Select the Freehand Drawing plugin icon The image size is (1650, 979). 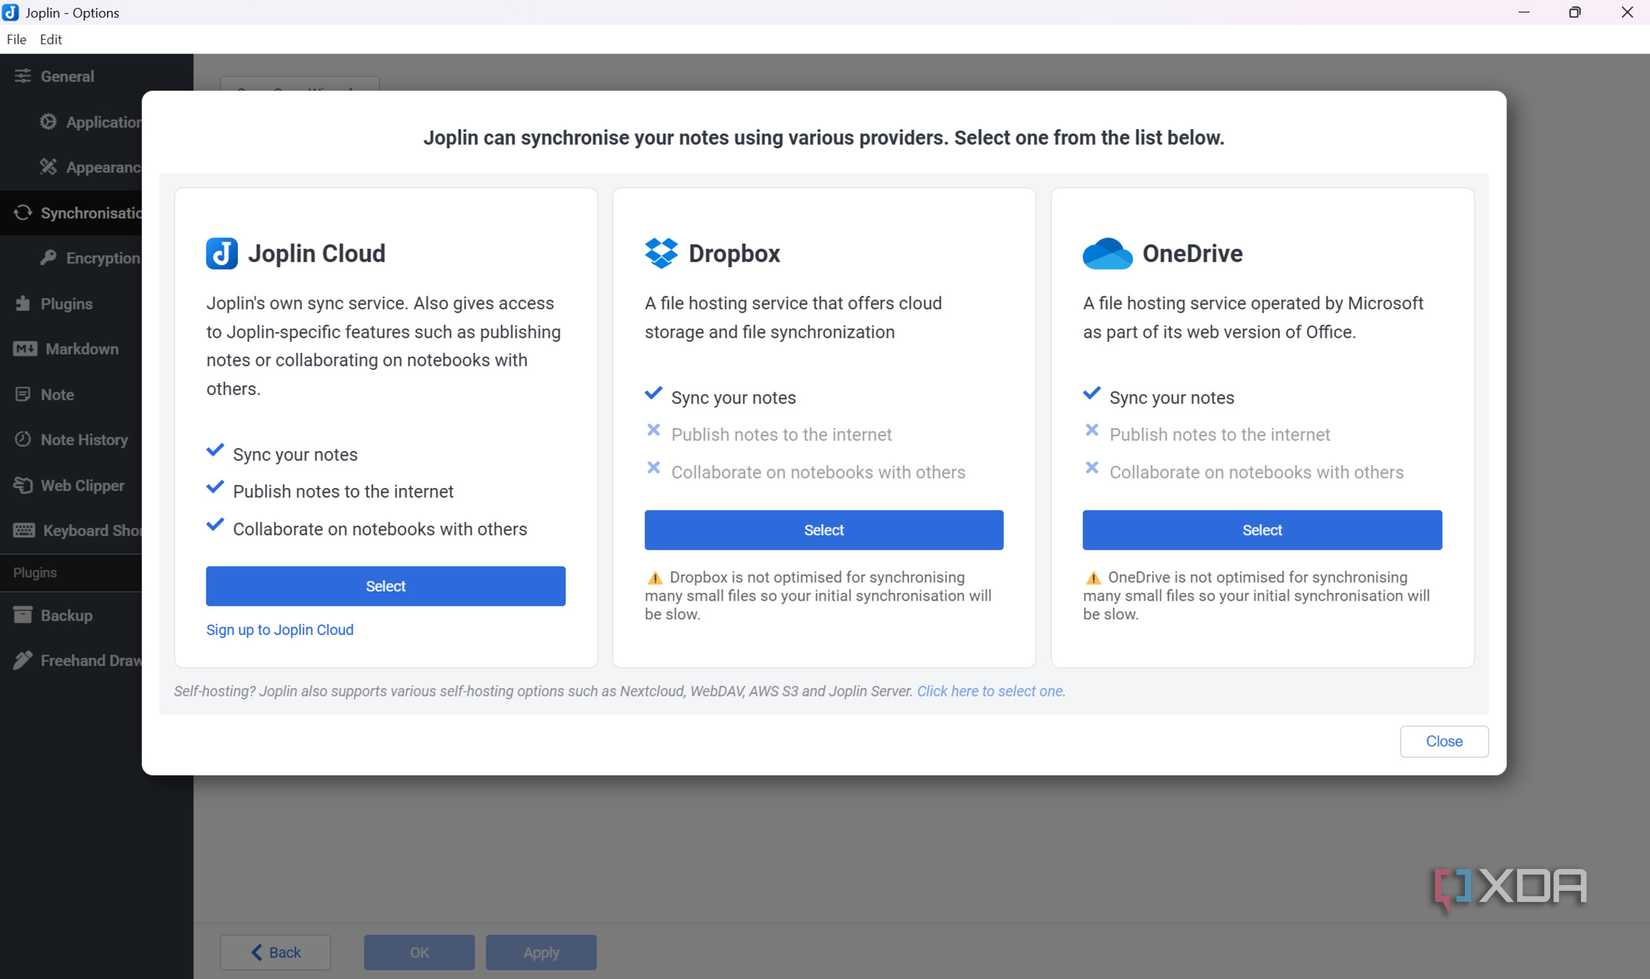[x=24, y=660]
